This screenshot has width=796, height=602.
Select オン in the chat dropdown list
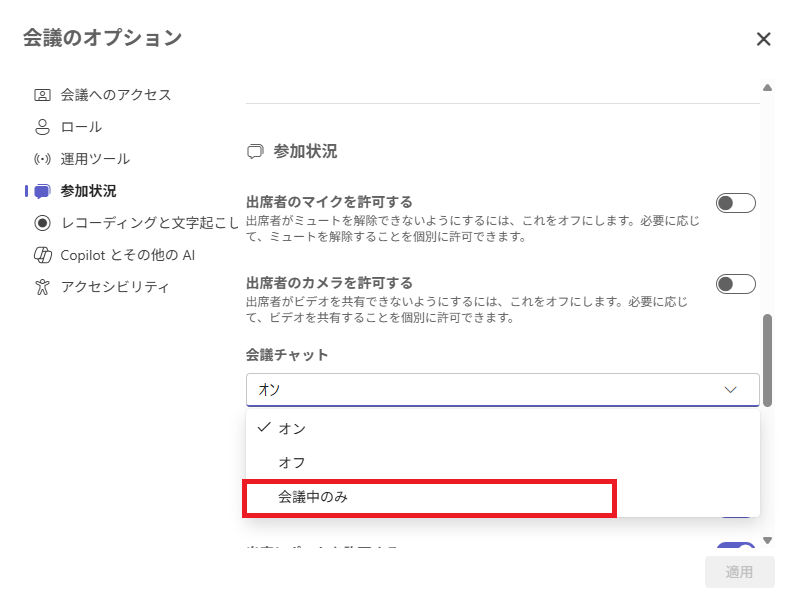pyautogui.click(x=292, y=428)
